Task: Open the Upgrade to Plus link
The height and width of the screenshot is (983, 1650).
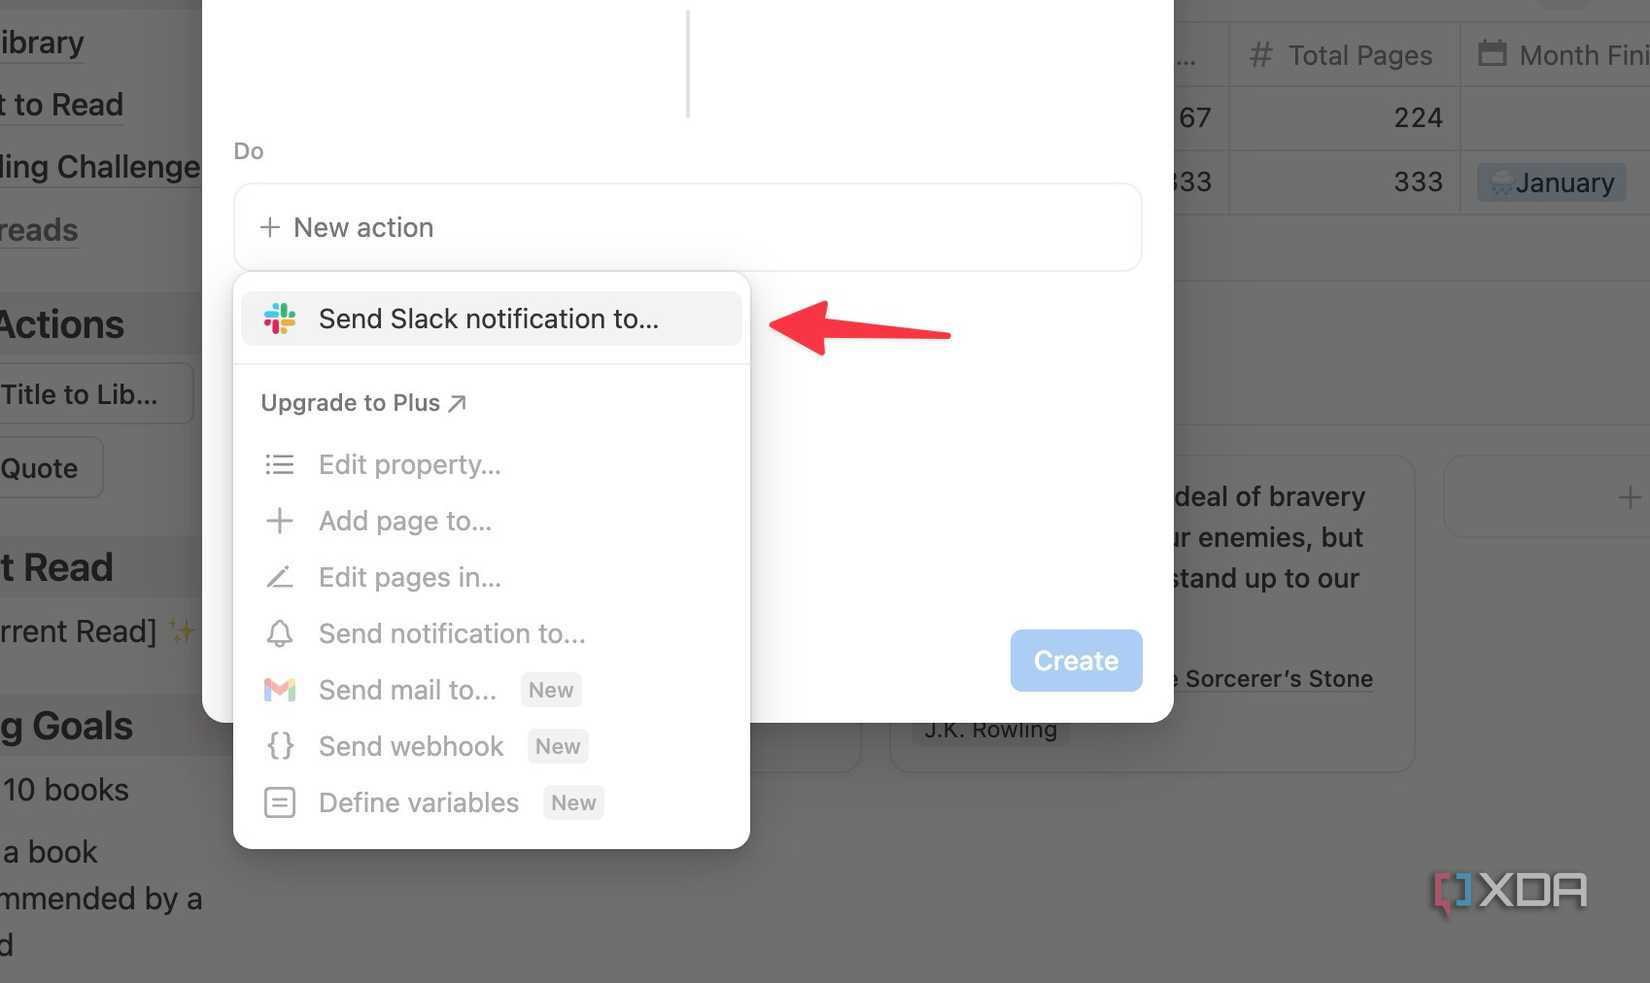Action: pos(363,402)
